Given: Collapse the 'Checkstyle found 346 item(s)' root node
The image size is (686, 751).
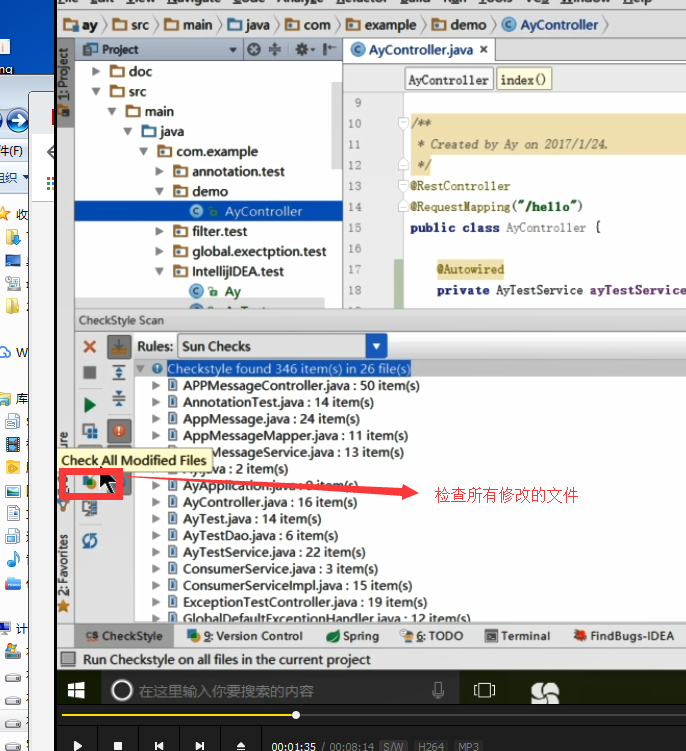Looking at the screenshot, I should (x=140, y=369).
